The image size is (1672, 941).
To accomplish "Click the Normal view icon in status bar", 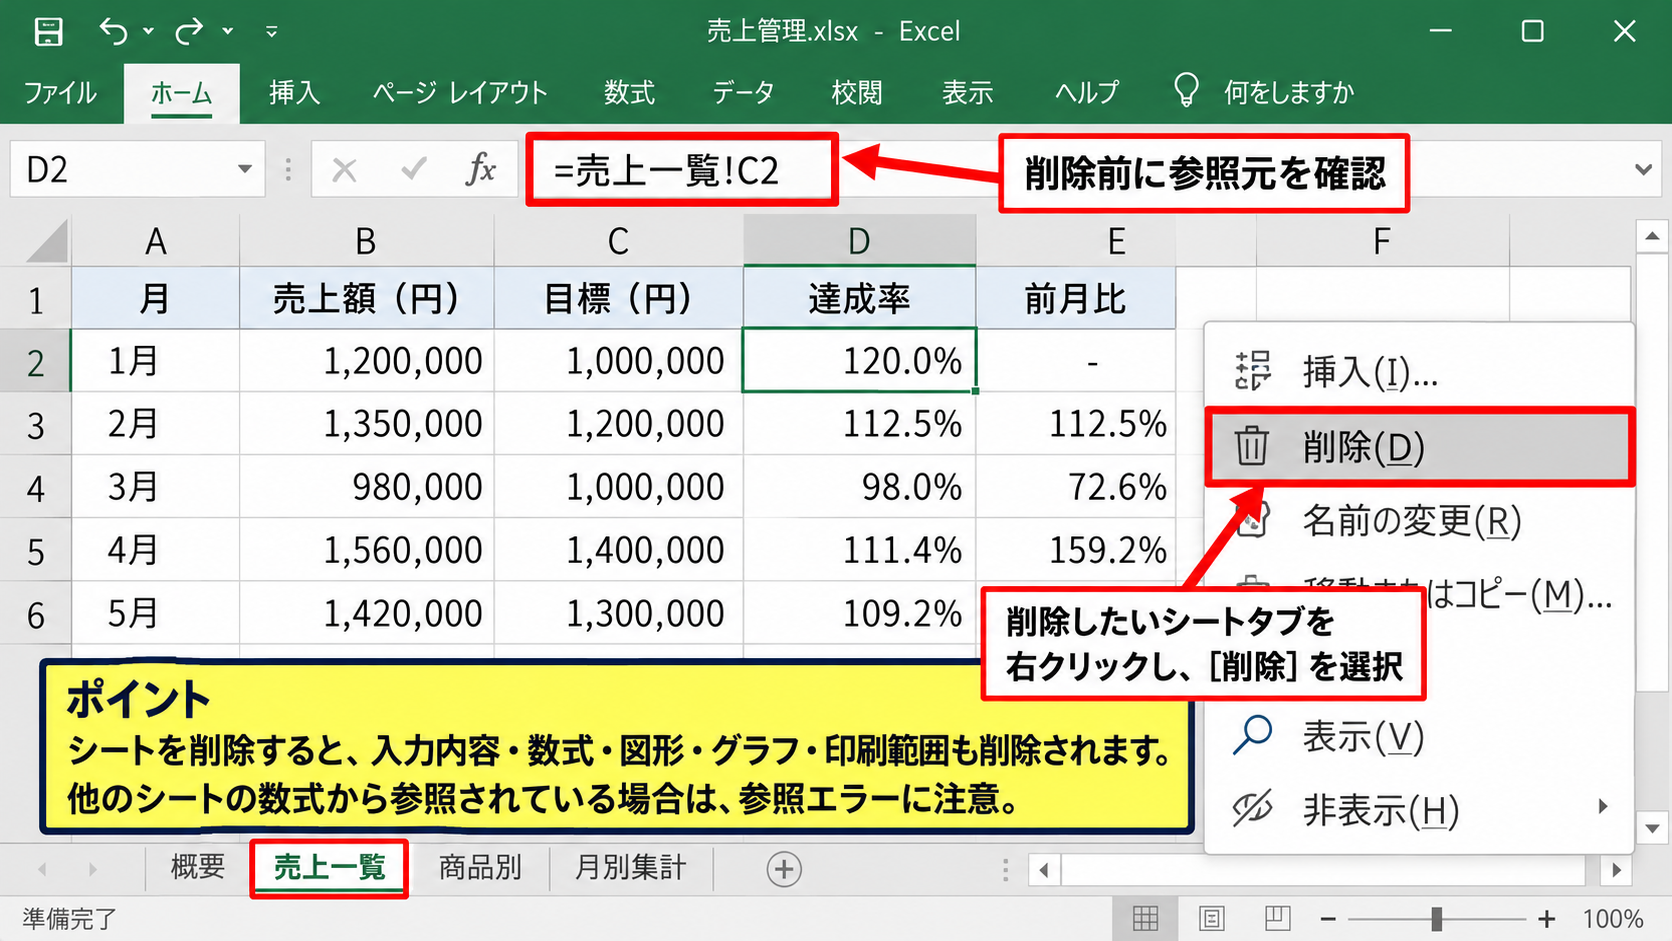I will [x=1146, y=918].
